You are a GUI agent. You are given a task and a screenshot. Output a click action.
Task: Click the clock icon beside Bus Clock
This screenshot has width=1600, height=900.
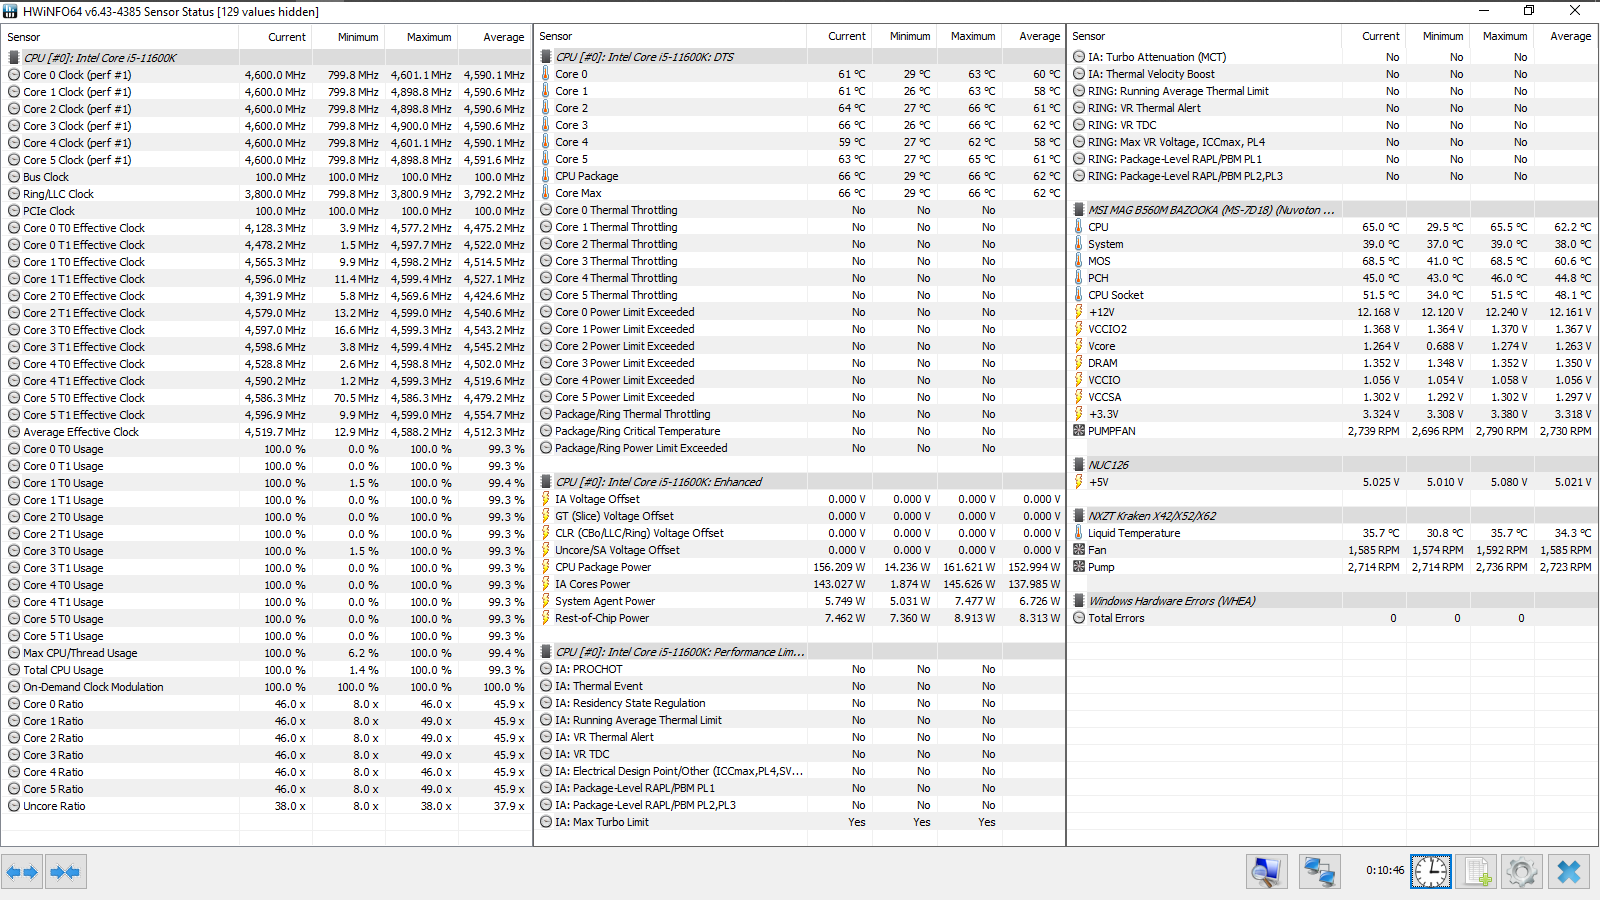[14, 177]
